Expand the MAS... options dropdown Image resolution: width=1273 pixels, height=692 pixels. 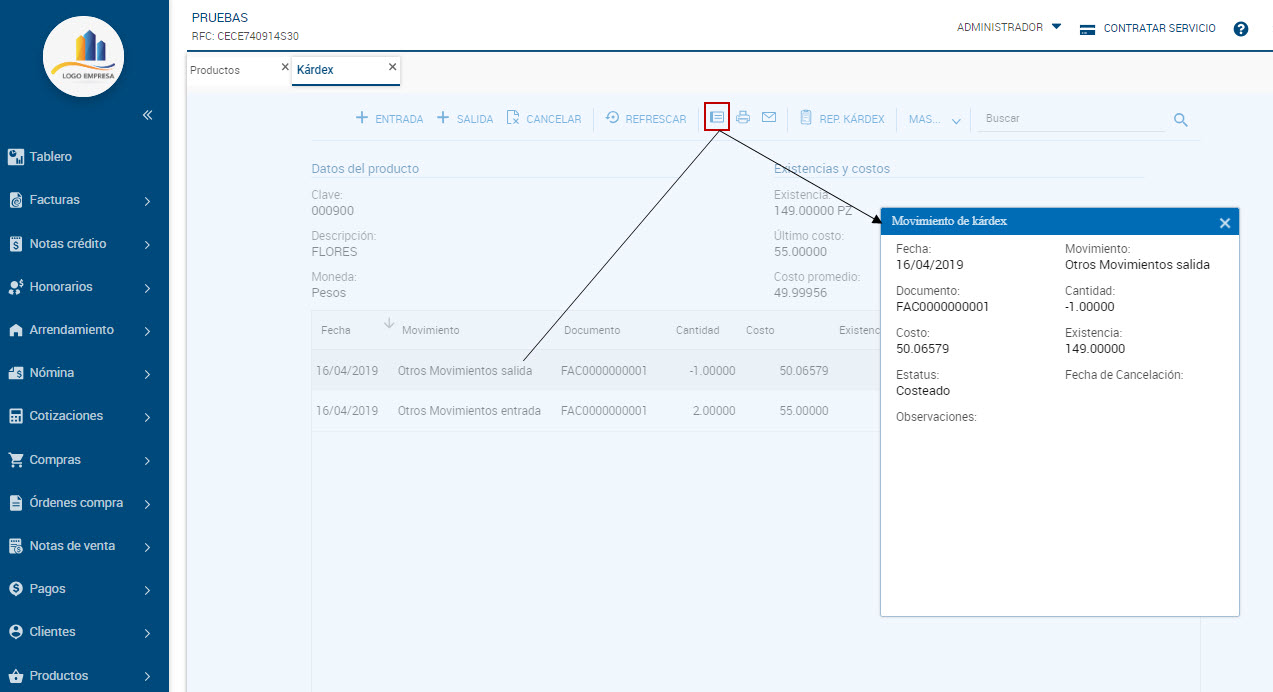pos(934,120)
